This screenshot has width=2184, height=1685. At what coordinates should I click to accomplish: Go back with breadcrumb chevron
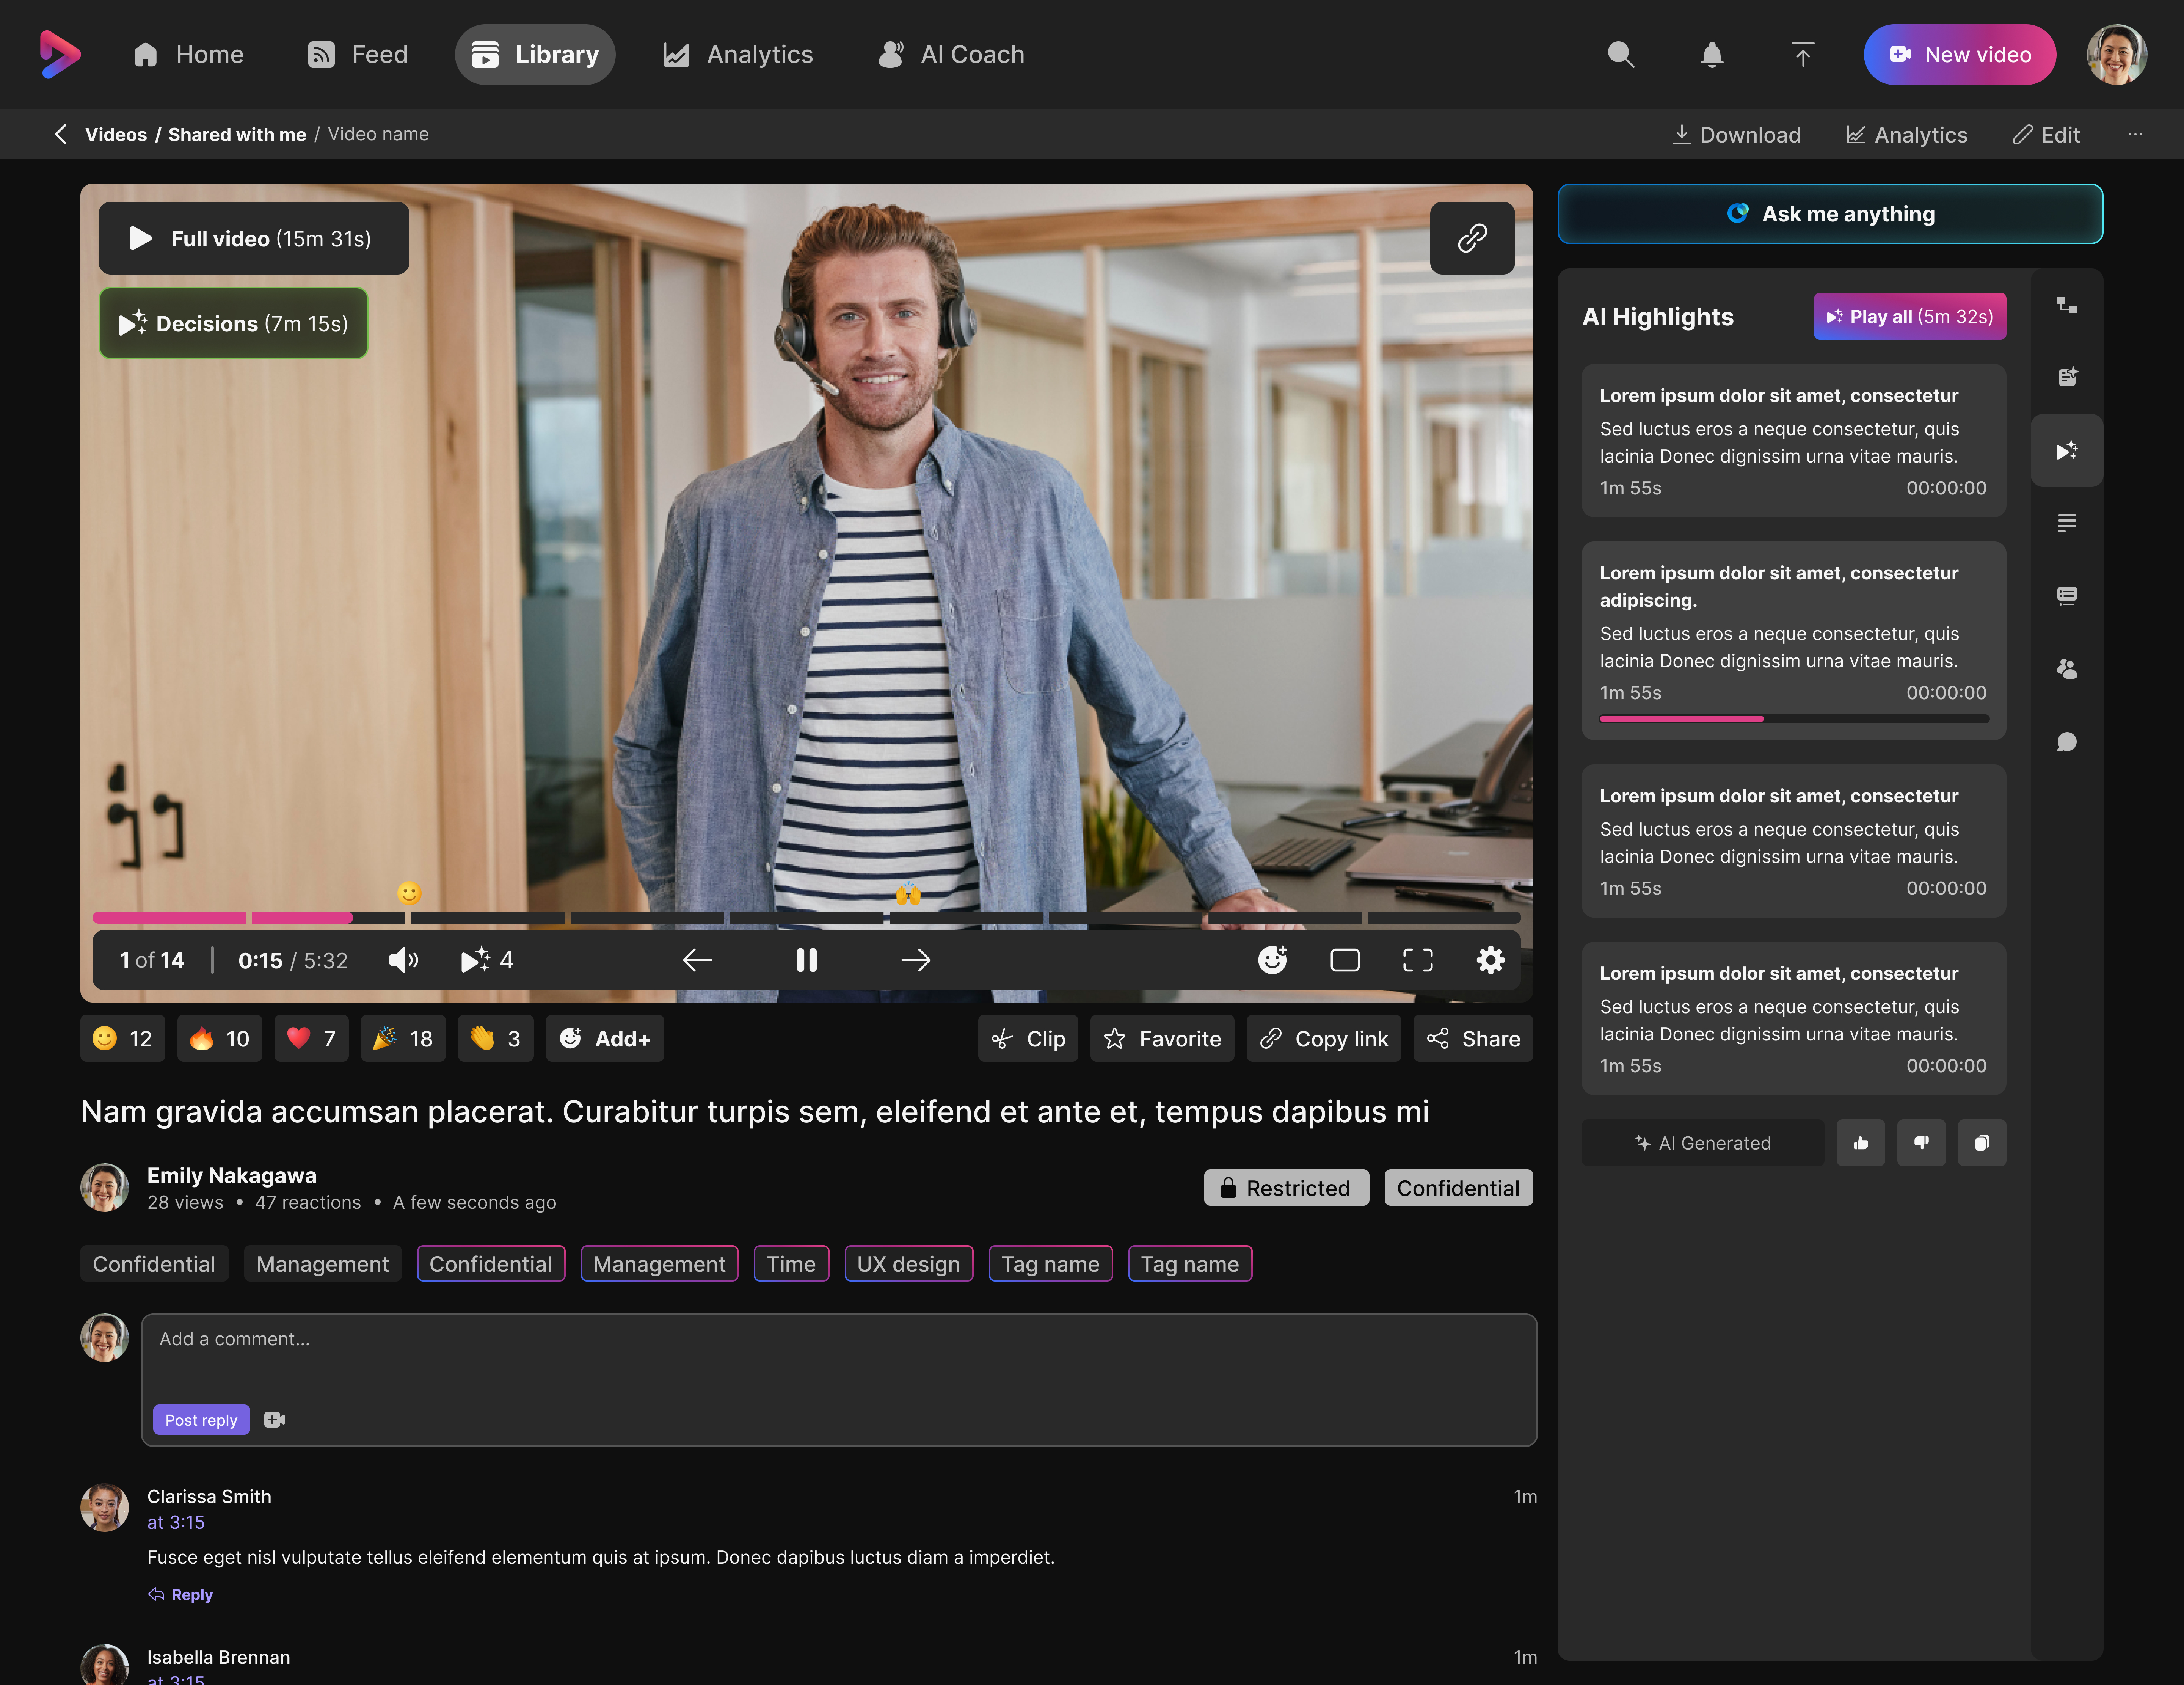pos(61,134)
